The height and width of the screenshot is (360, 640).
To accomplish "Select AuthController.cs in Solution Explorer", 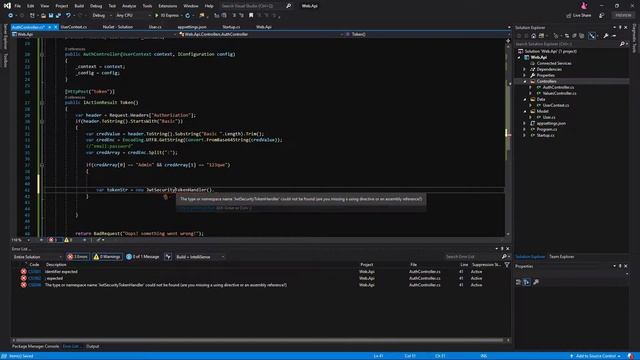I will pyautogui.click(x=558, y=87).
